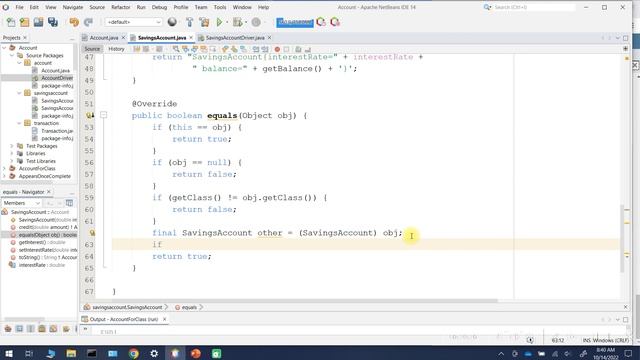Viewport: 640px width, 360px height.
Task: Select Account.java in project tree
Action: (x=56, y=71)
